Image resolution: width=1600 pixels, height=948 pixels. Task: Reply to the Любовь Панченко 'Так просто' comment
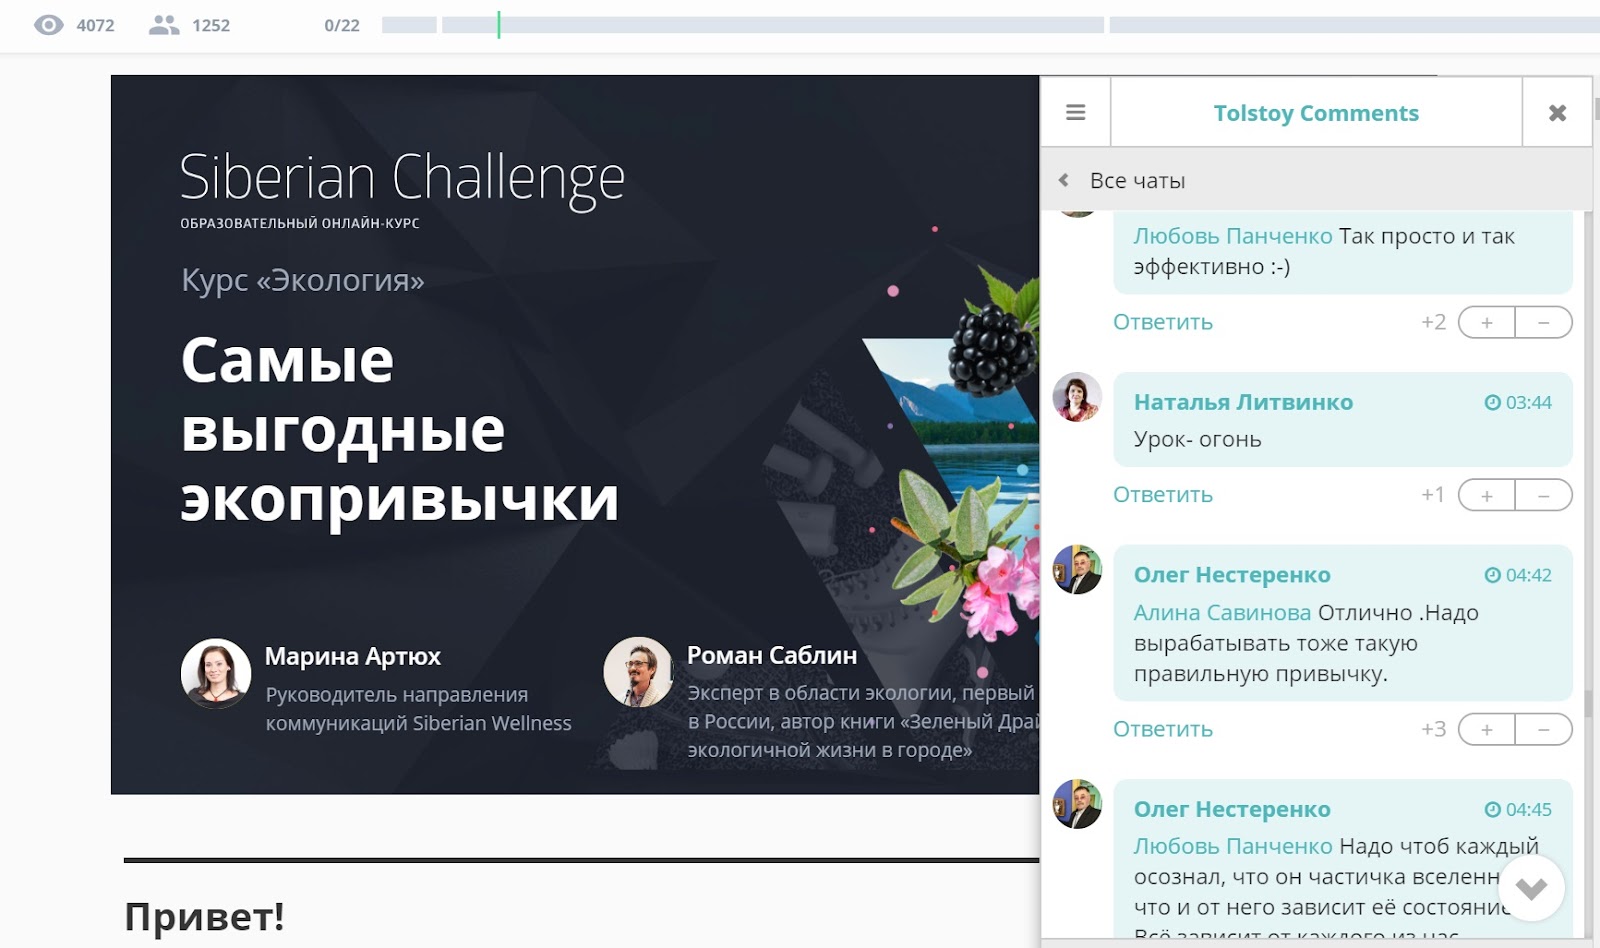[1163, 322]
